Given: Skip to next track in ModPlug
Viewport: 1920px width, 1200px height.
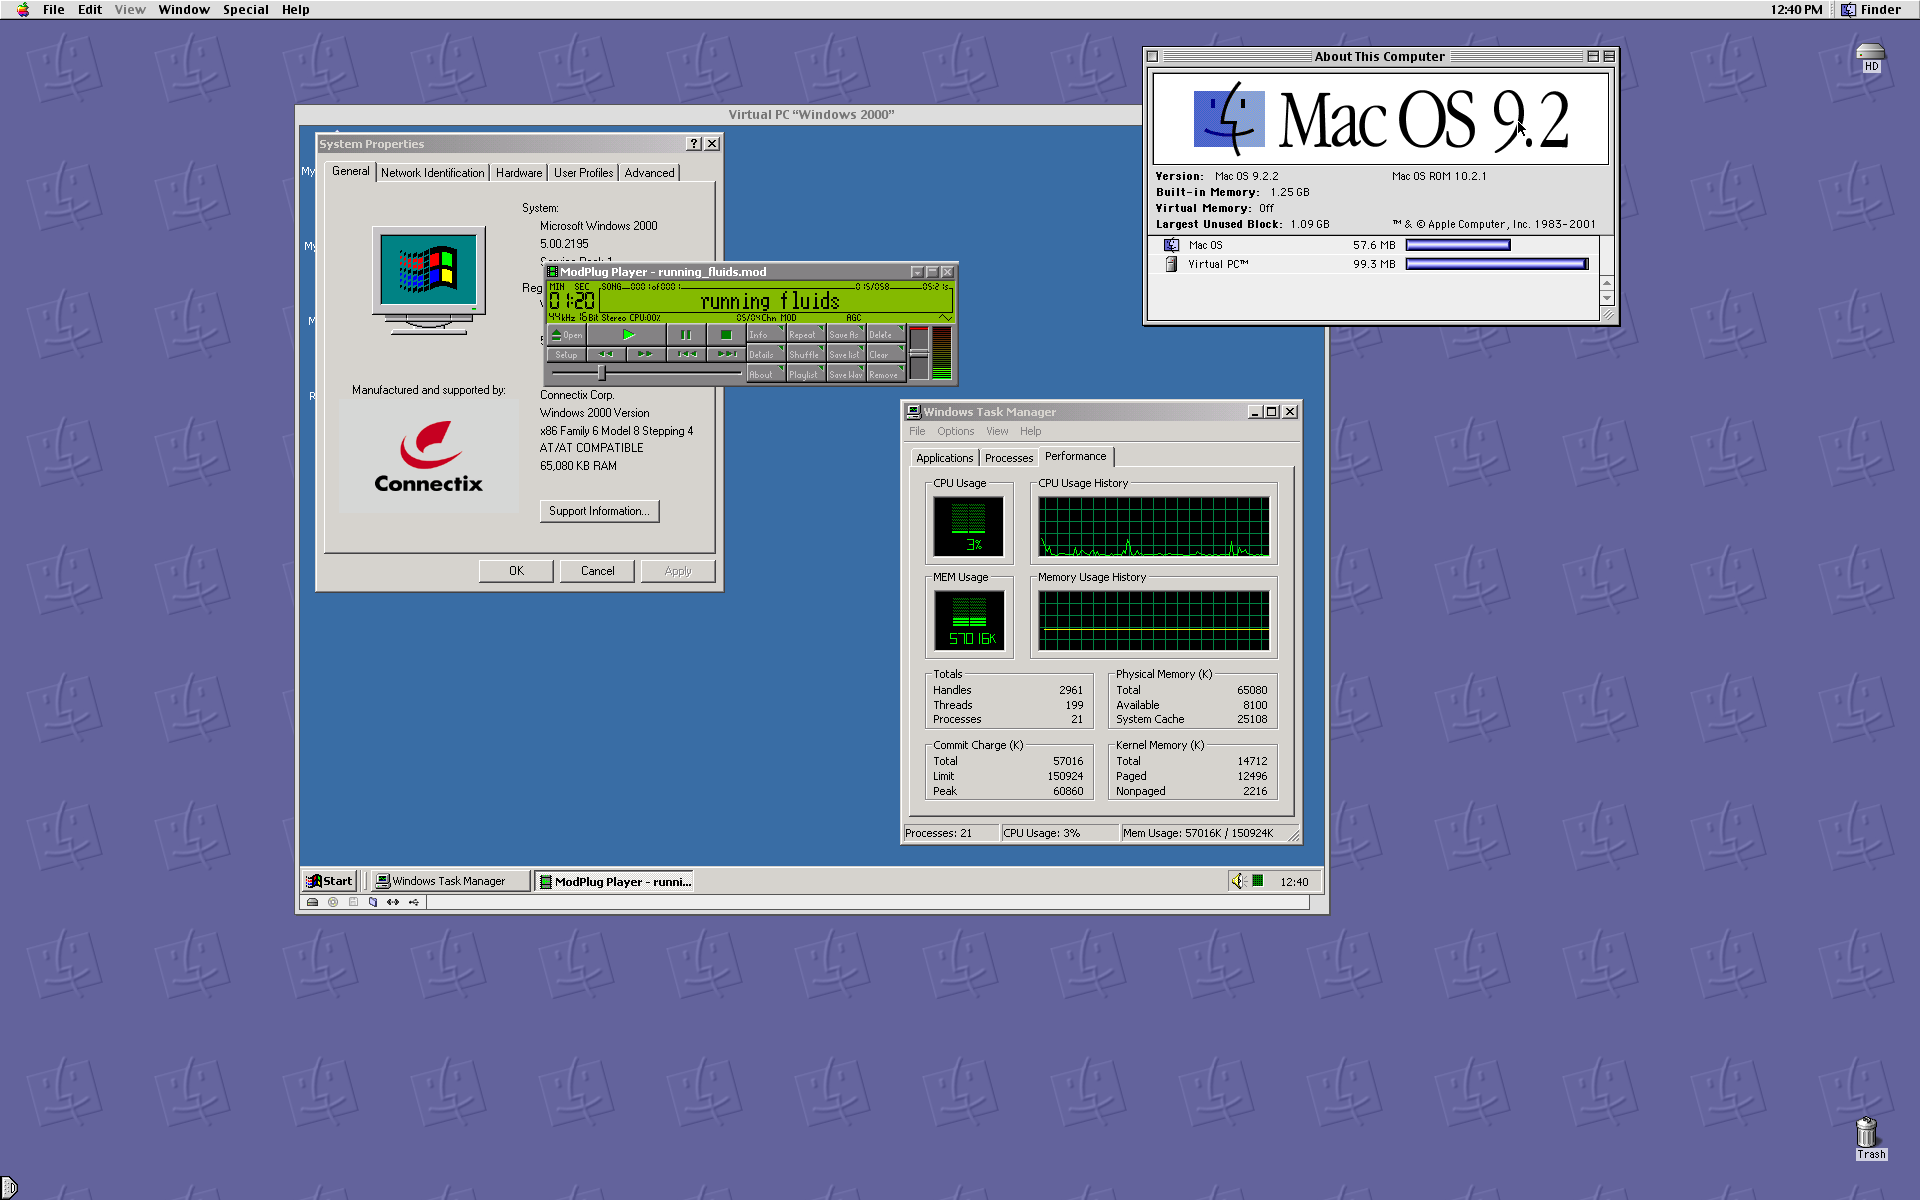Looking at the screenshot, I should 726,354.
